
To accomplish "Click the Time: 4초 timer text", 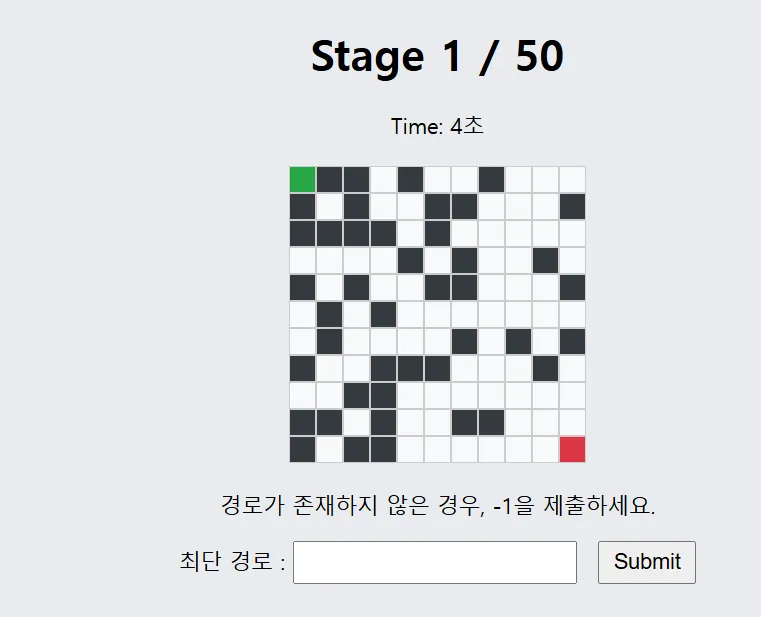I will point(437,127).
